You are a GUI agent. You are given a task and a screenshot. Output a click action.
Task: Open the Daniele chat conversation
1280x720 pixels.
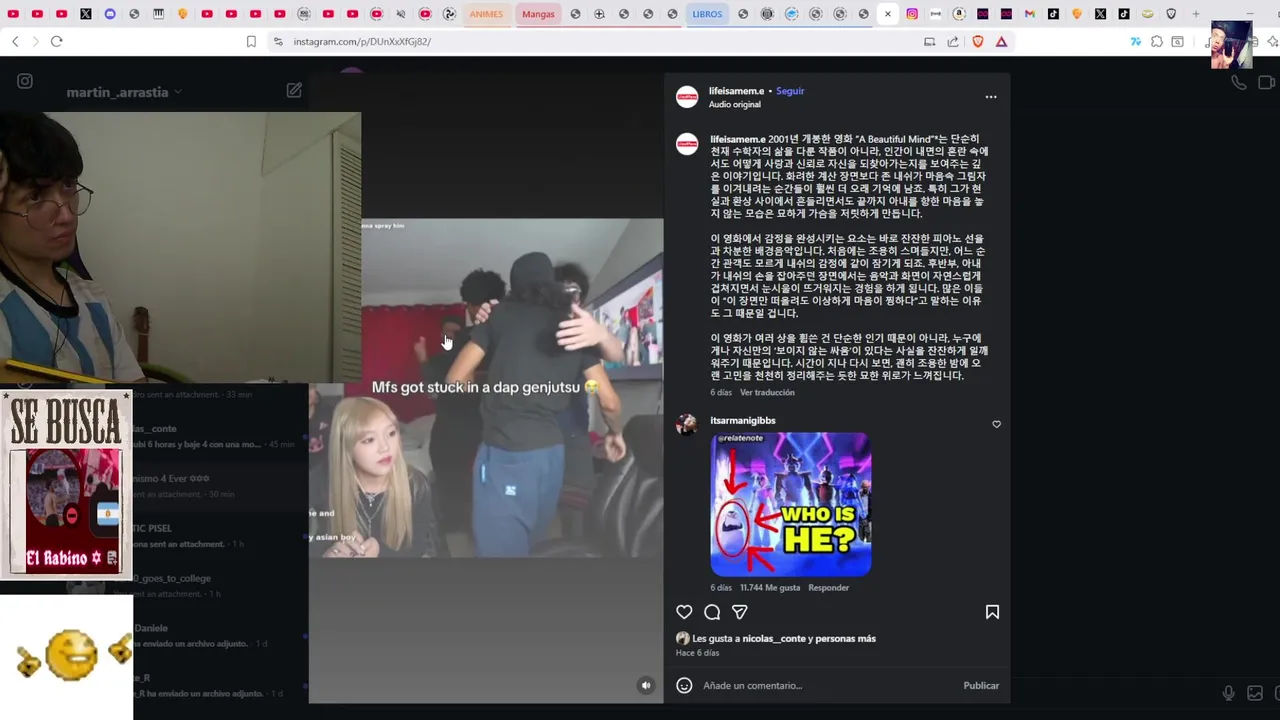coord(220,636)
